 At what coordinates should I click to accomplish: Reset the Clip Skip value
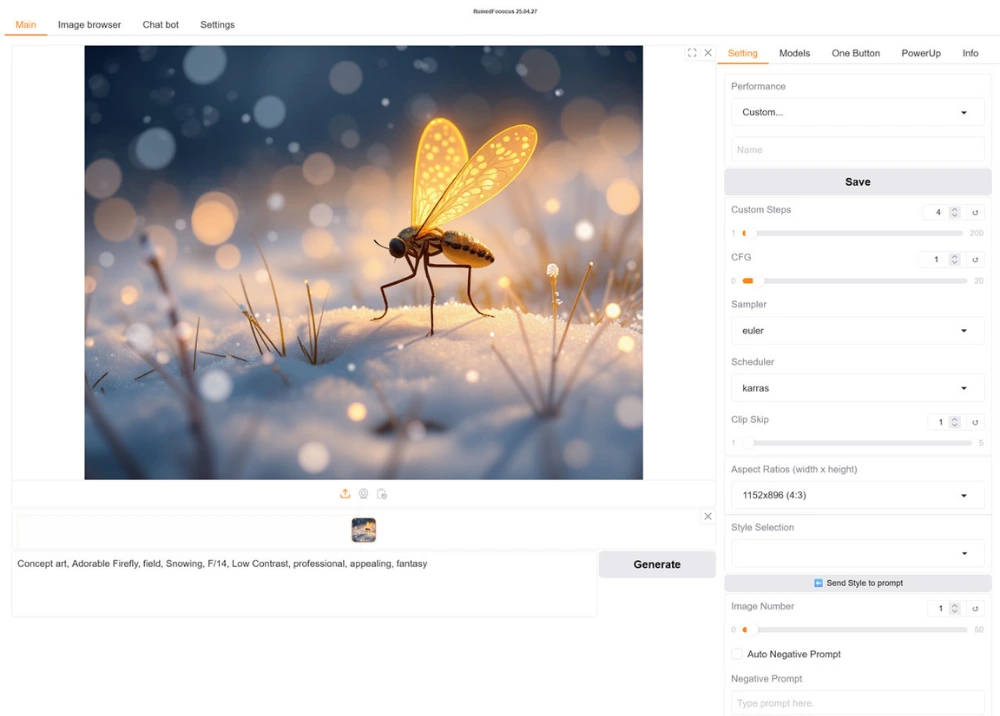point(975,422)
